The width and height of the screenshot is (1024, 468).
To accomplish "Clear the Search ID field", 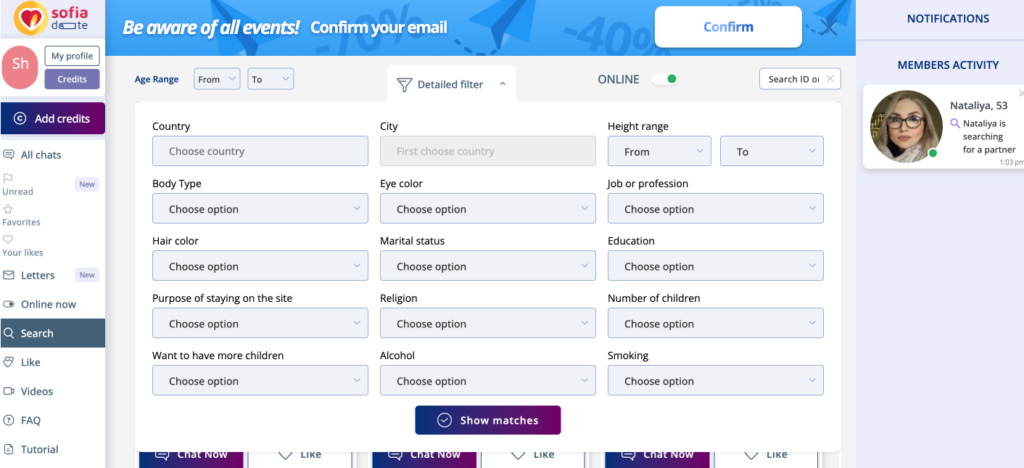I will click(830, 78).
